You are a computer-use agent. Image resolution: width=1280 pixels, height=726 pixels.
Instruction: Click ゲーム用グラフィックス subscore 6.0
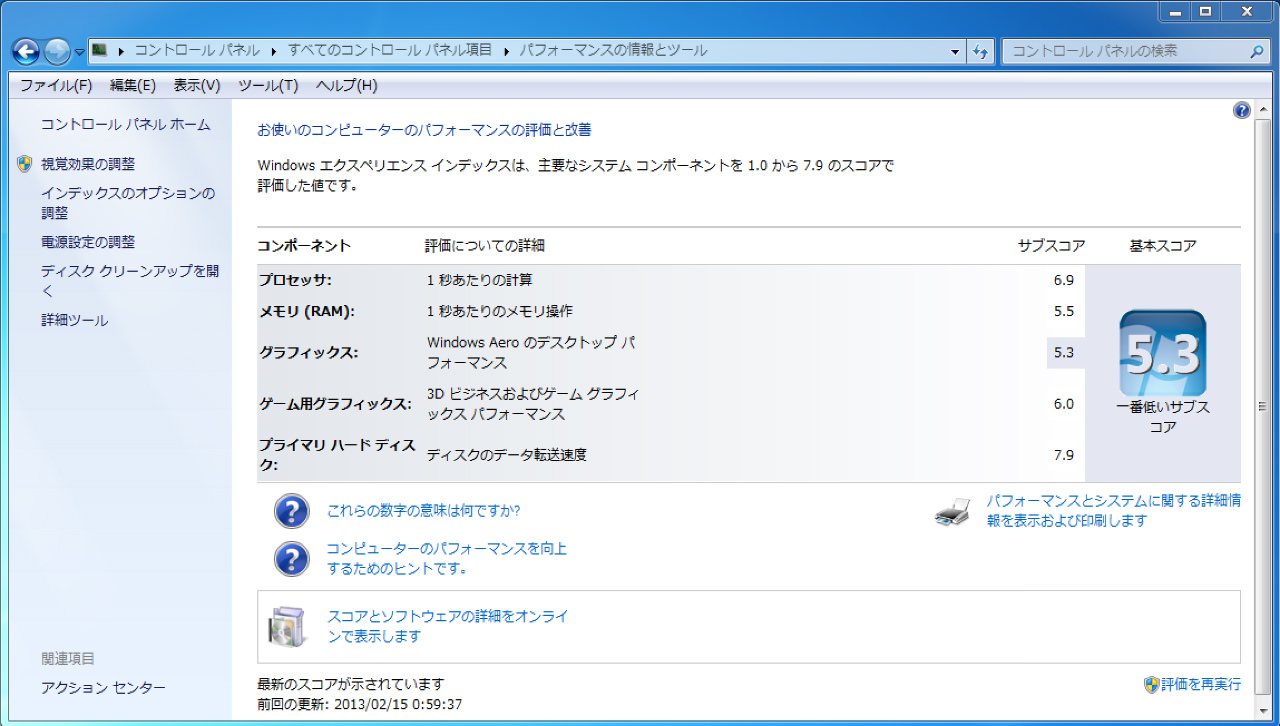(x=1063, y=404)
